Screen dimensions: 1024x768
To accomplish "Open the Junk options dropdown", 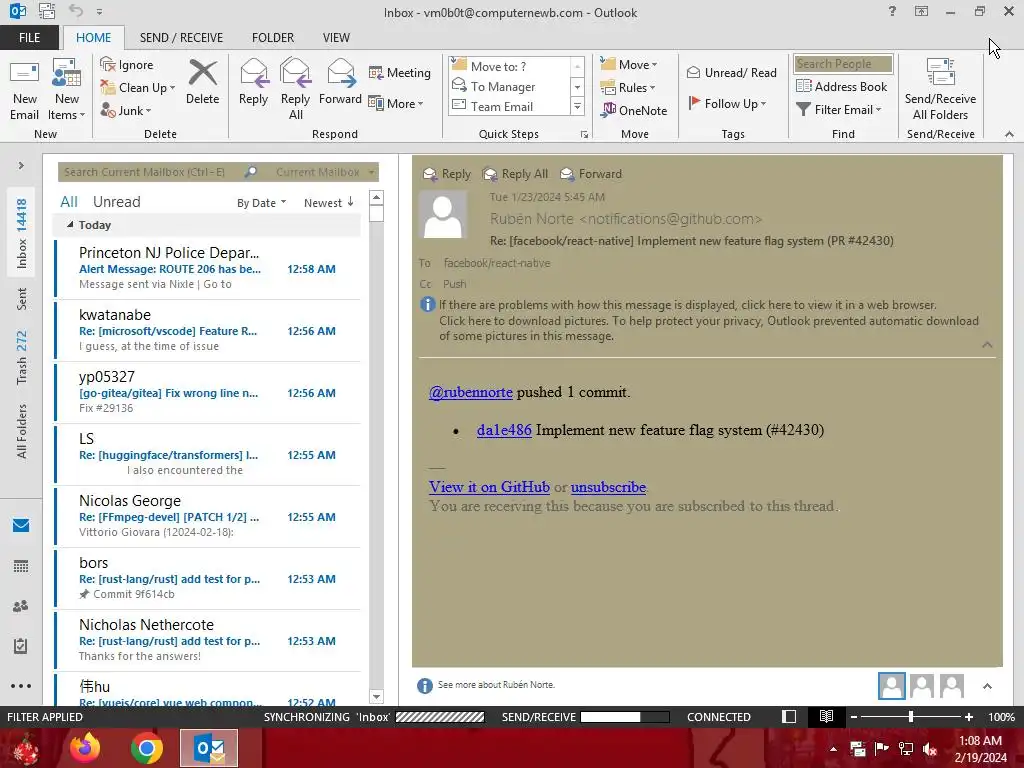I will 126,110.
